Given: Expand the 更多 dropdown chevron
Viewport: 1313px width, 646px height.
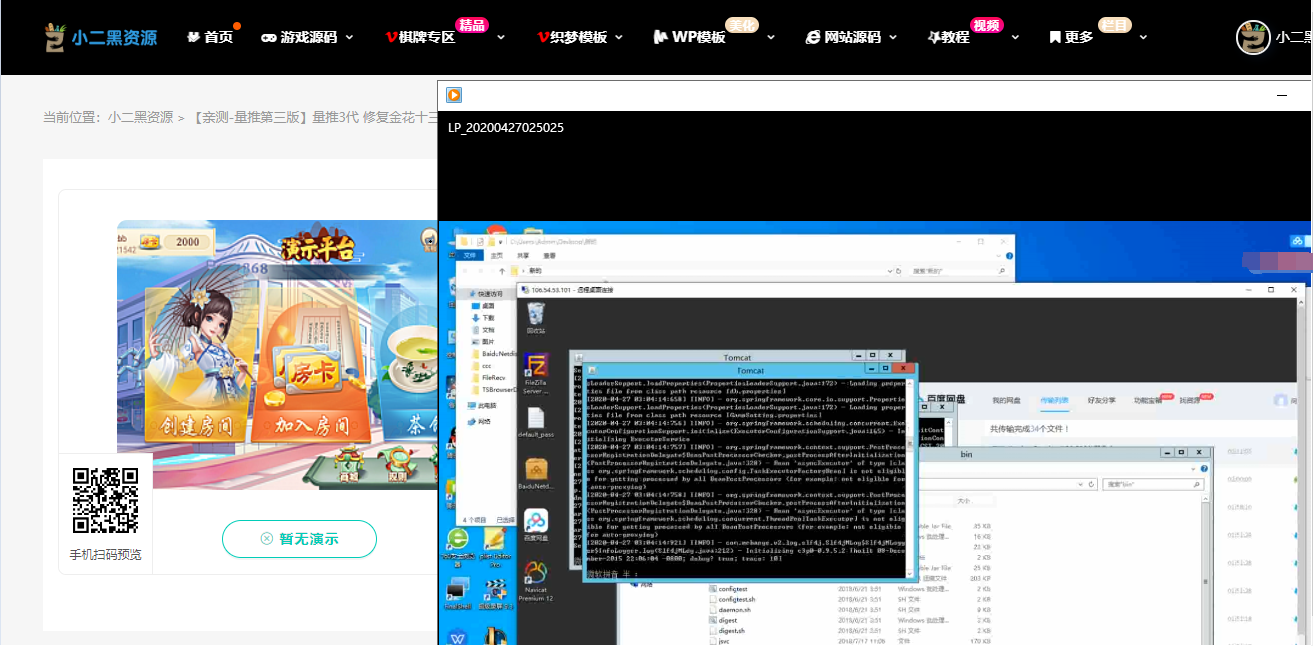Looking at the screenshot, I should (x=1143, y=37).
